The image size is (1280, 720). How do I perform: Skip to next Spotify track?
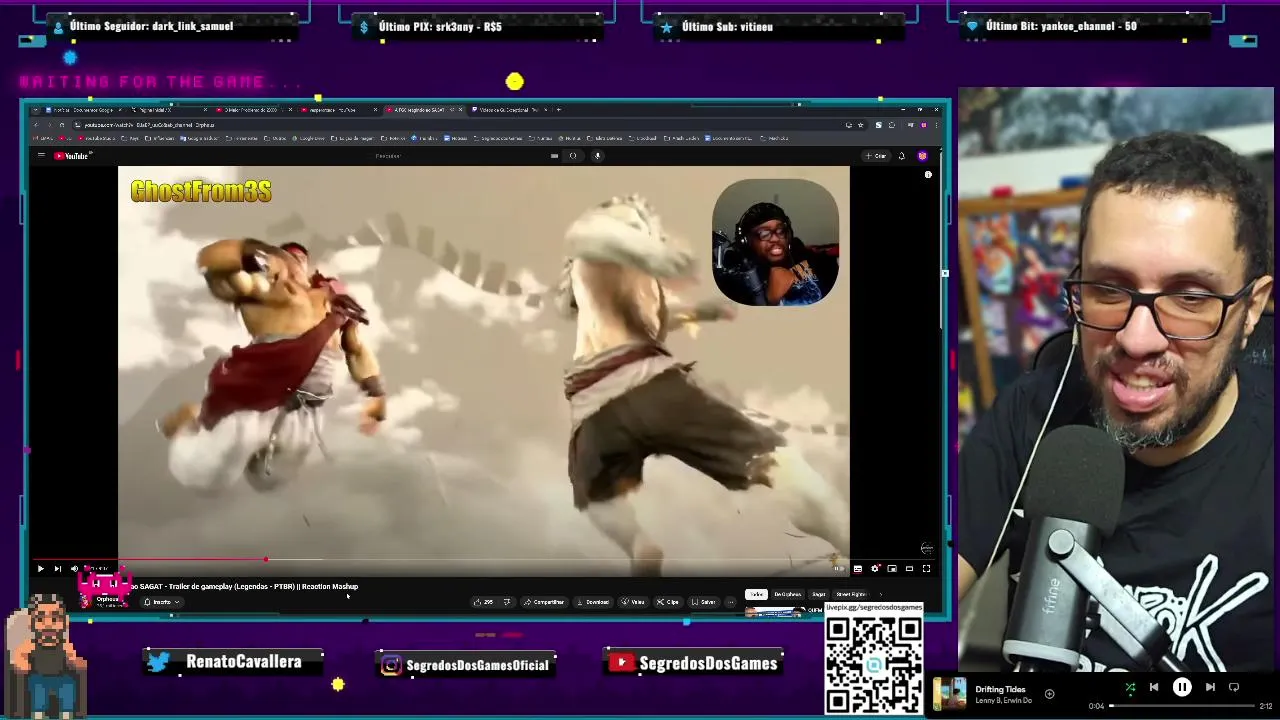[x=1210, y=687]
